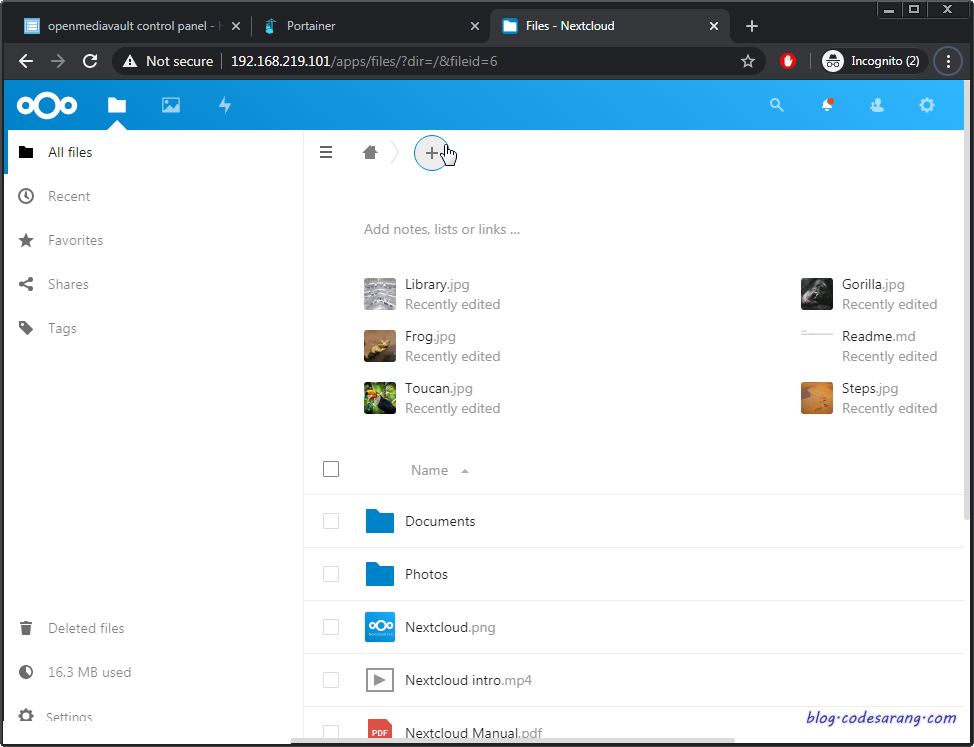The height and width of the screenshot is (747, 974).
Task: Open recent file Toucan.jpg
Action: pos(439,389)
